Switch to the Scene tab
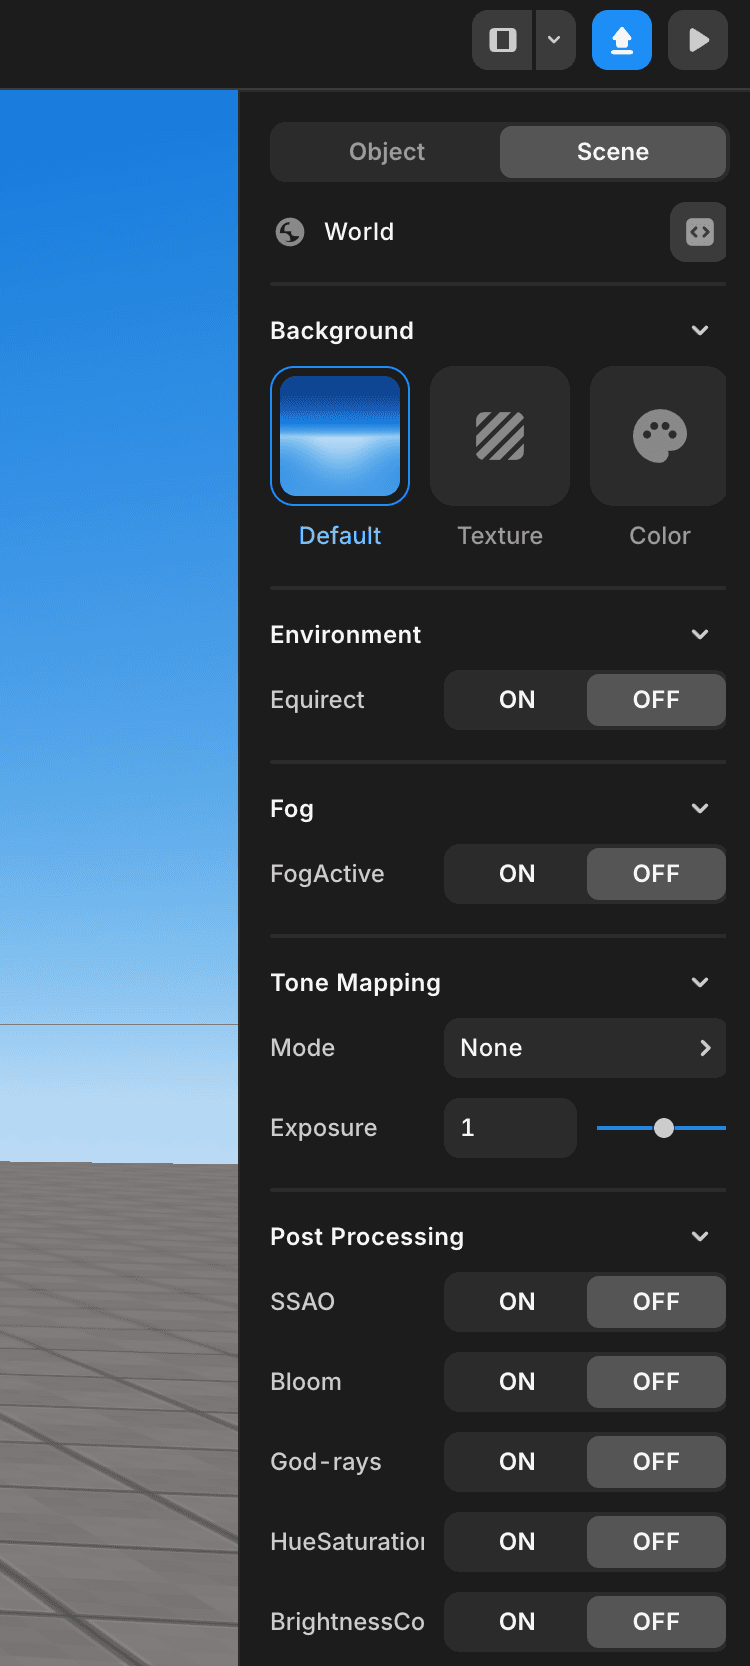 pos(613,152)
